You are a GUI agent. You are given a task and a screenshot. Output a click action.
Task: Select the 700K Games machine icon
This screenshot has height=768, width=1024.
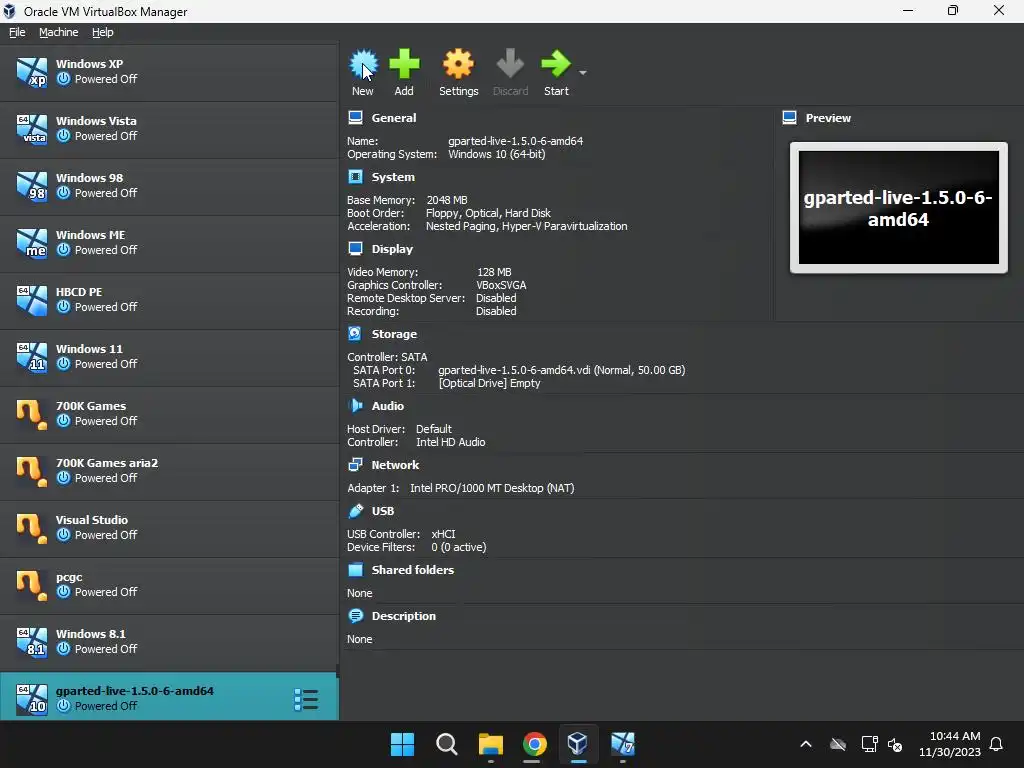tap(31, 414)
